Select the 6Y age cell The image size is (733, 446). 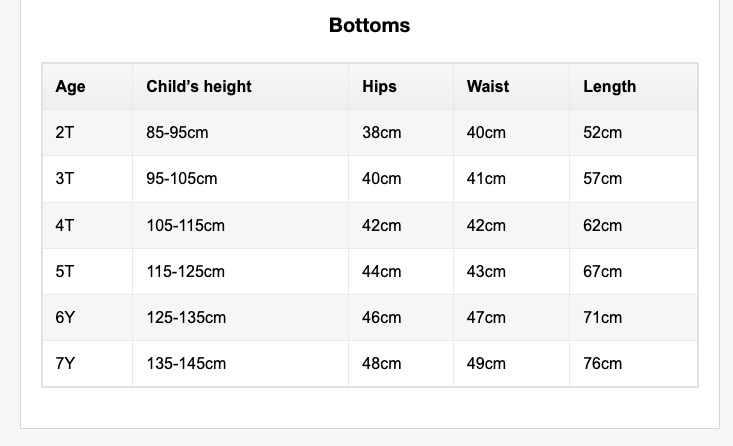(x=65, y=317)
